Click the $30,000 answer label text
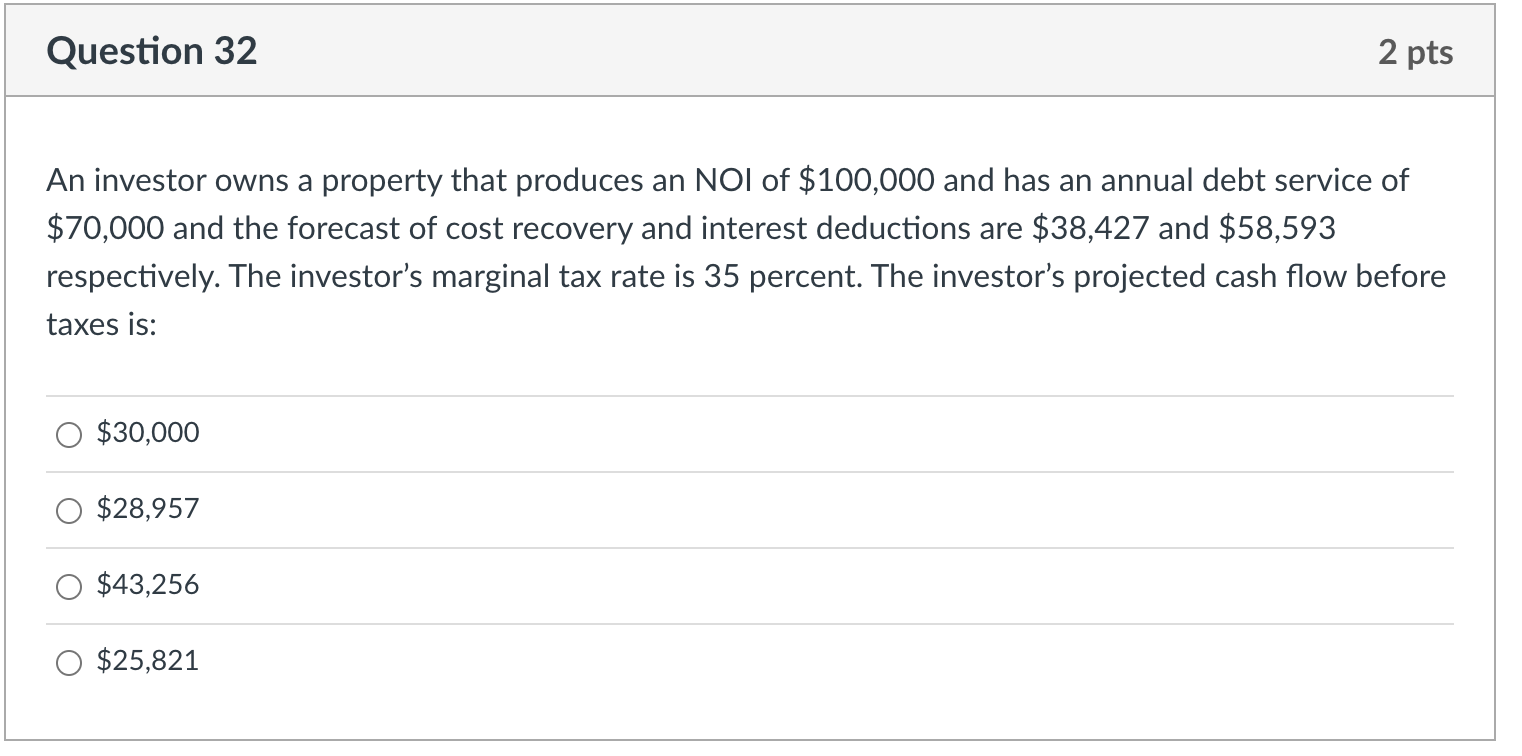Viewport: 1522px width, 756px height. tap(148, 433)
